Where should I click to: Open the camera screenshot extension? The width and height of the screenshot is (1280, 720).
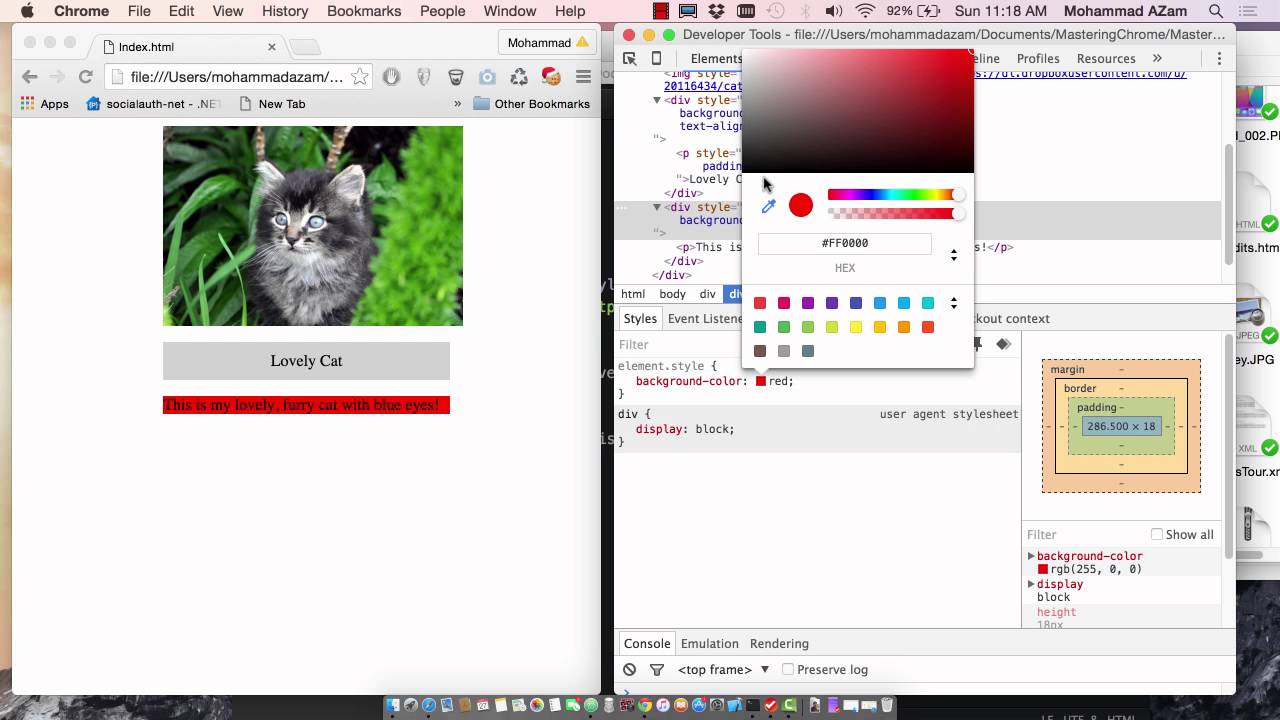(x=487, y=77)
